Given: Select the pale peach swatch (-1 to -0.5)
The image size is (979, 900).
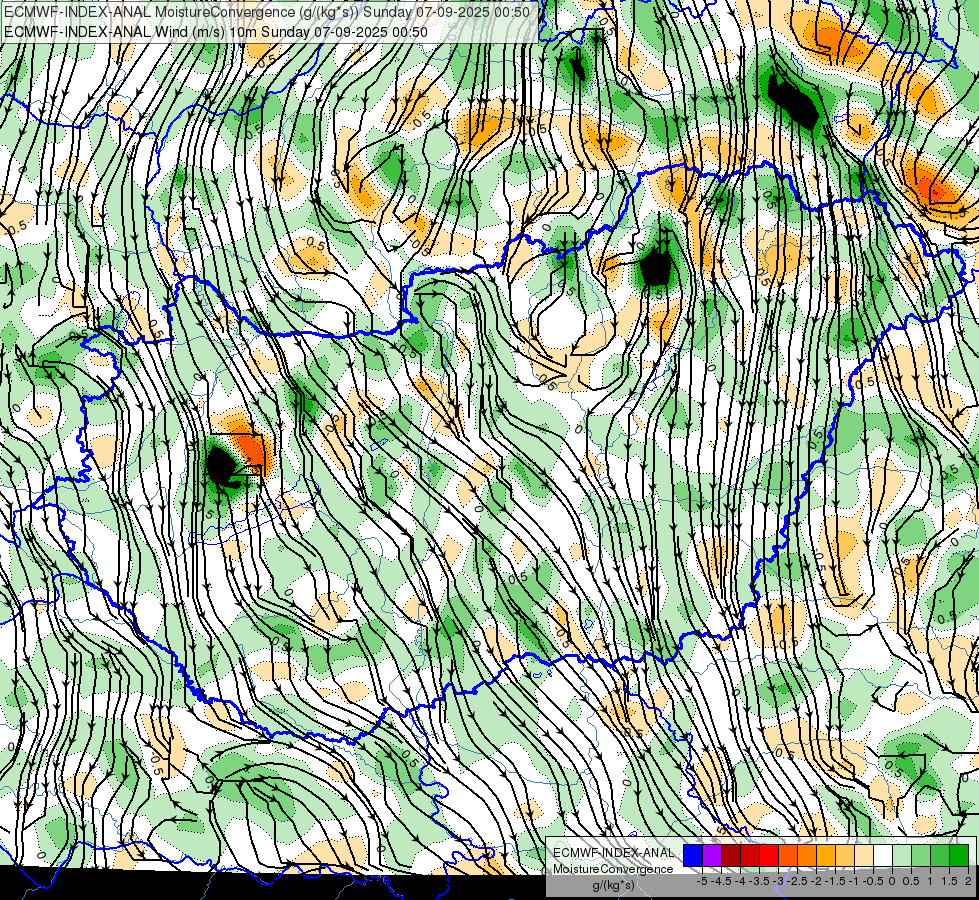Looking at the screenshot, I should point(864,856).
